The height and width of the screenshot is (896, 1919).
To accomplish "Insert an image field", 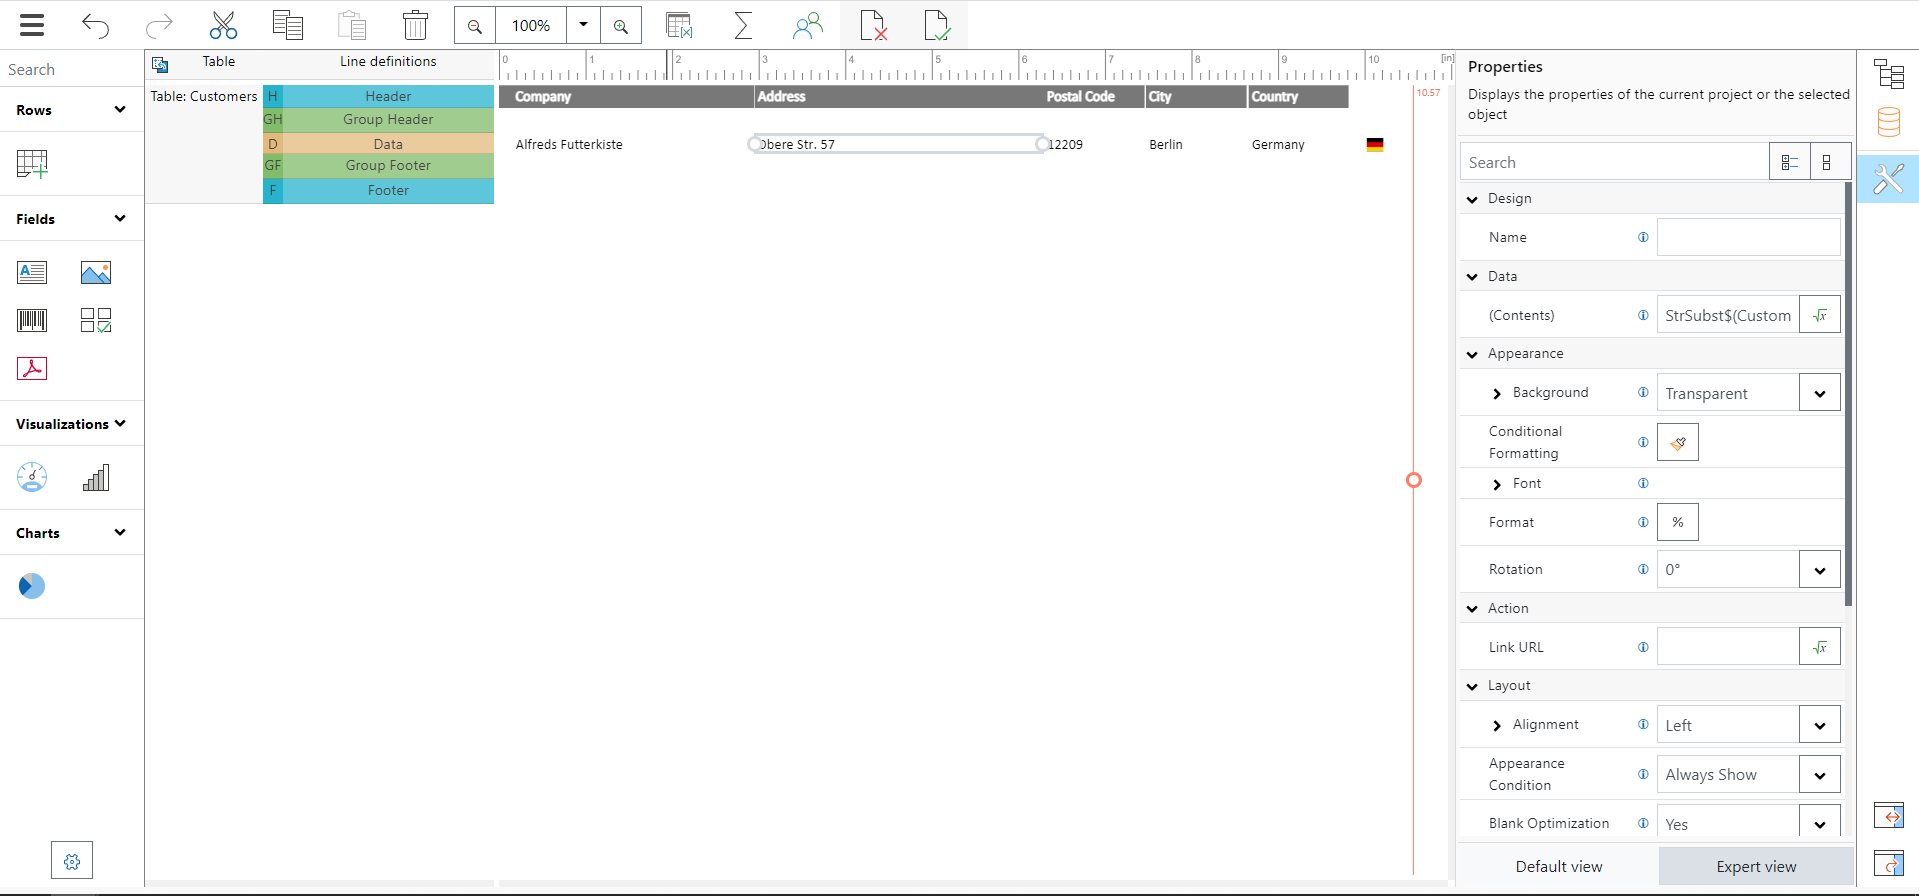I will point(96,272).
